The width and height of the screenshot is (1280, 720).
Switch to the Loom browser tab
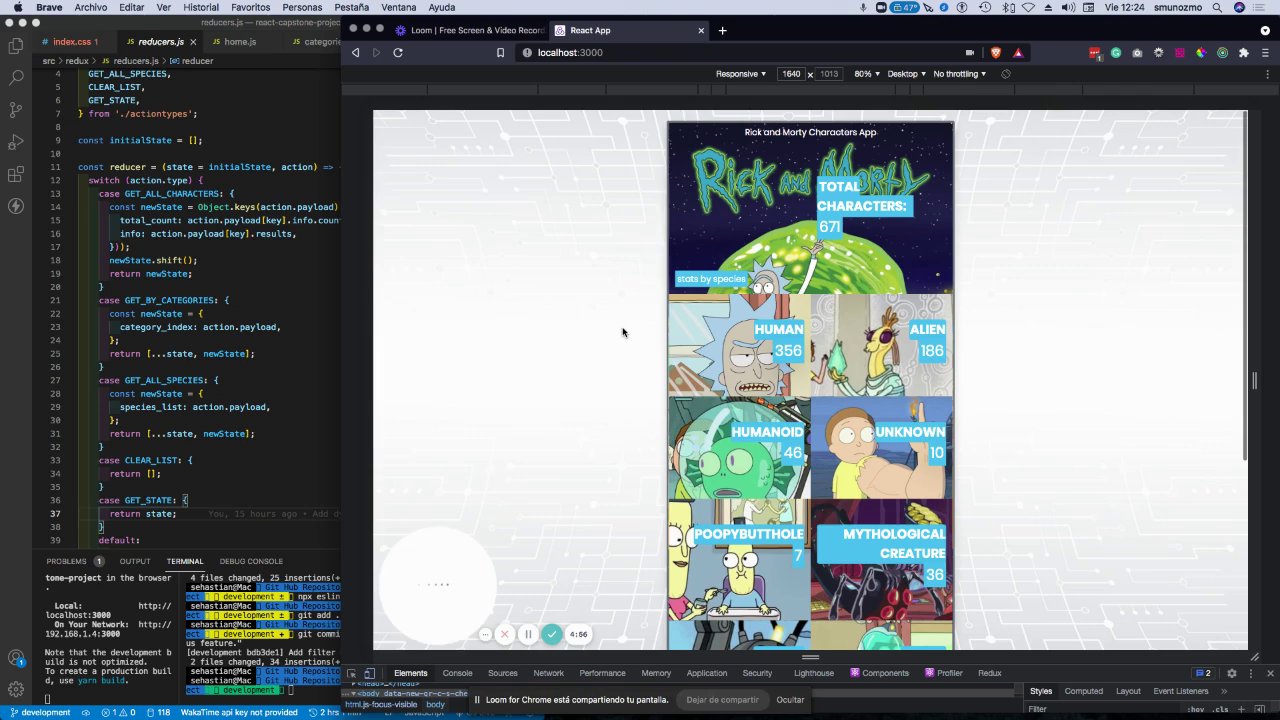(x=469, y=30)
